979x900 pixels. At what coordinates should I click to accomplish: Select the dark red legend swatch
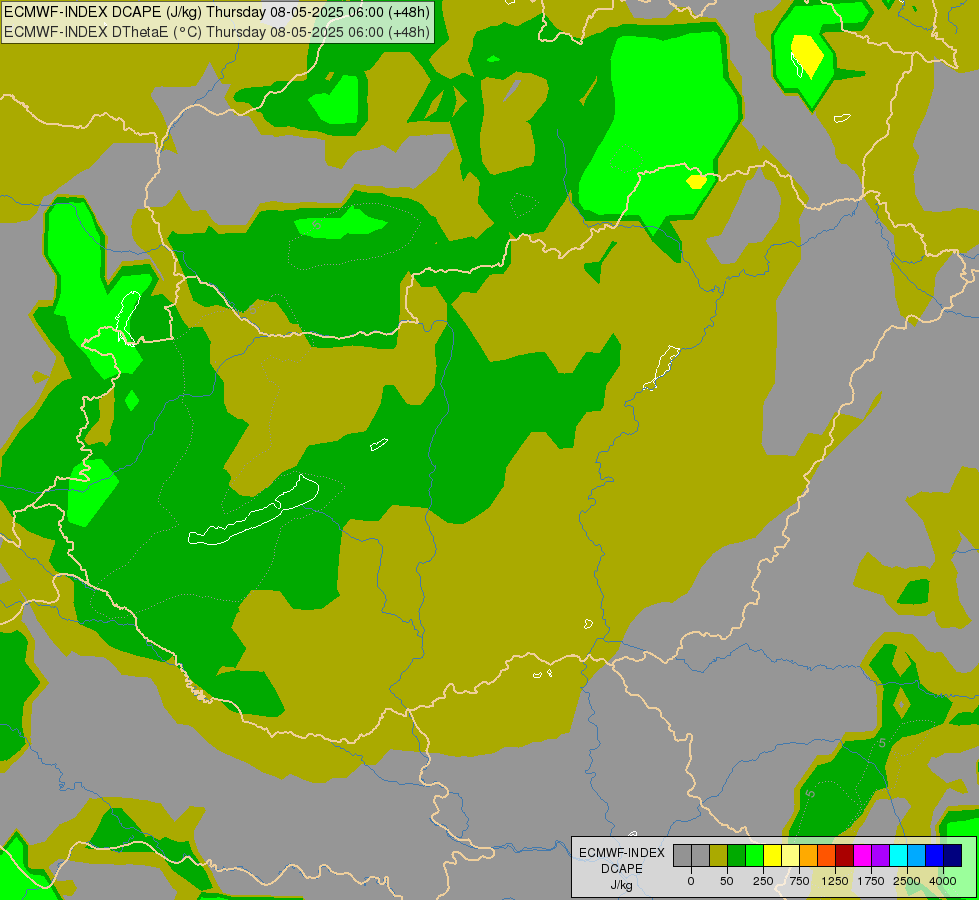tap(845, 855)
